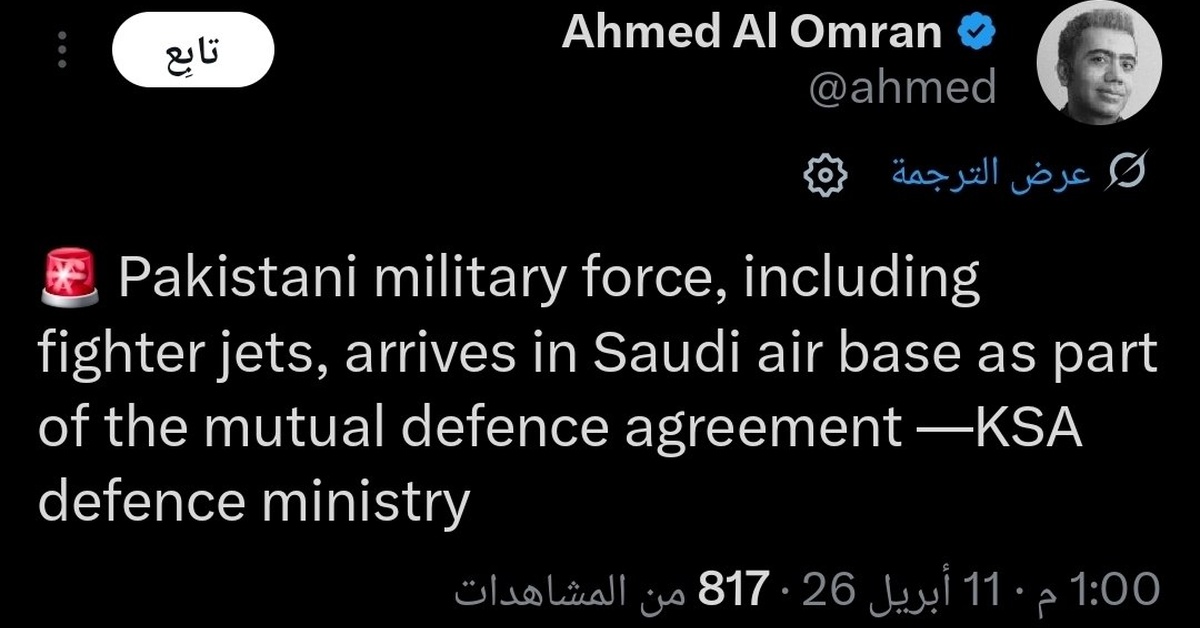Click the blue verified badge

pos(977,34)
